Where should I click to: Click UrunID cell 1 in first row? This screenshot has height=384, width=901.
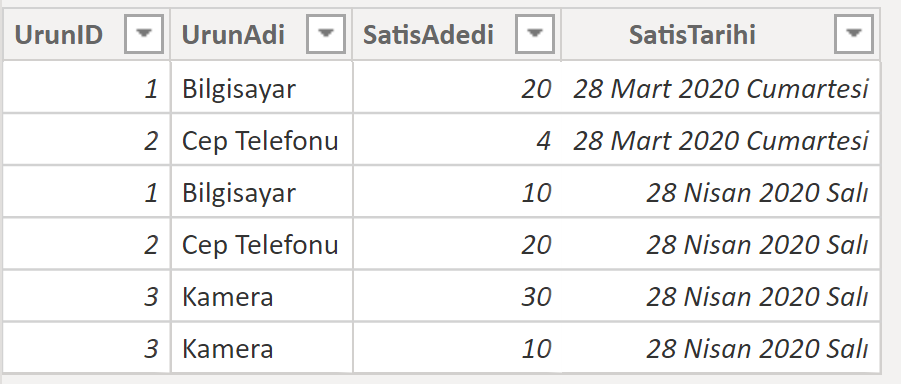86,88
